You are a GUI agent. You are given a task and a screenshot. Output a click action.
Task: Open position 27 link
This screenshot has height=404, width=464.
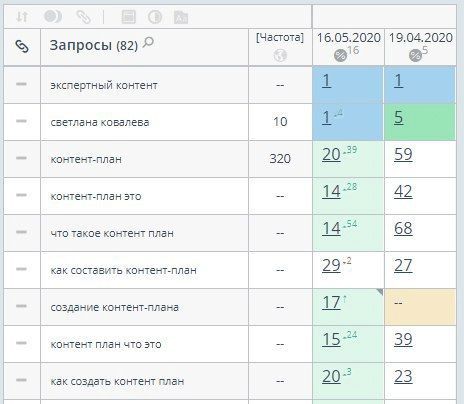(403, 266)
